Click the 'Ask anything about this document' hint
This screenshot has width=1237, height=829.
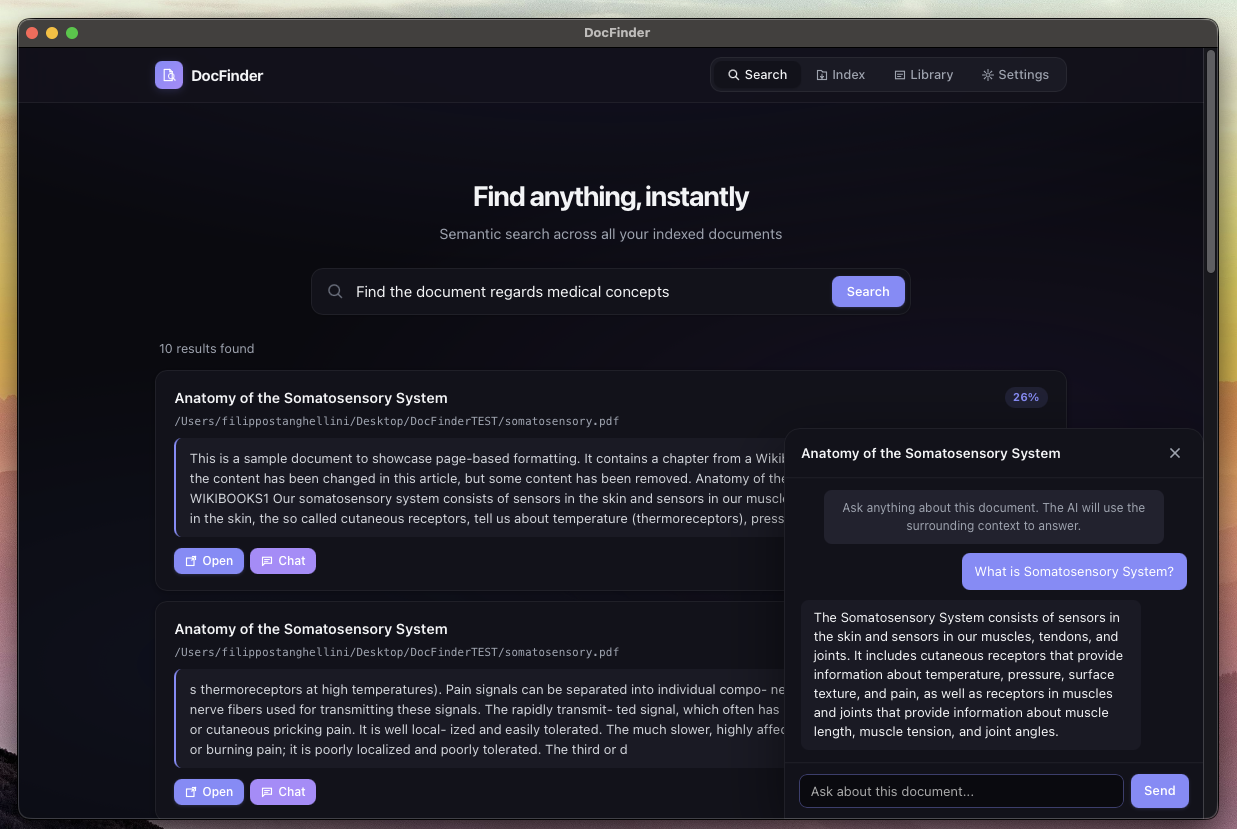click(994, 517)
